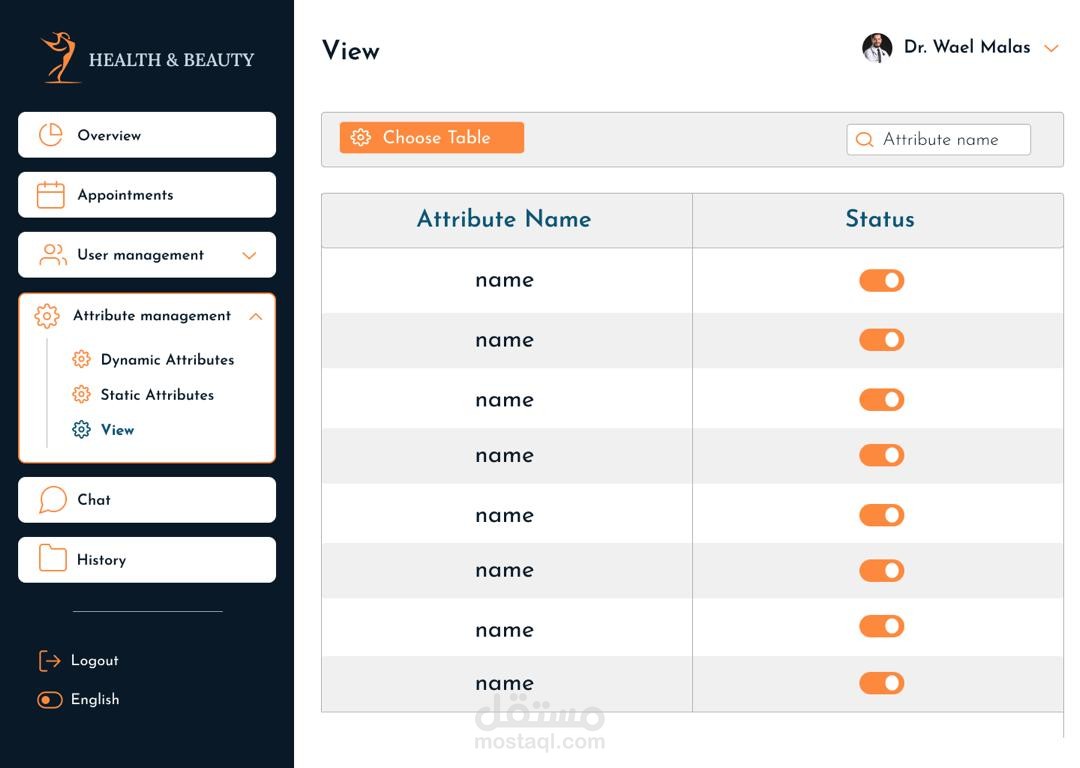Collapse the Attribute management section

pos(256,316)
